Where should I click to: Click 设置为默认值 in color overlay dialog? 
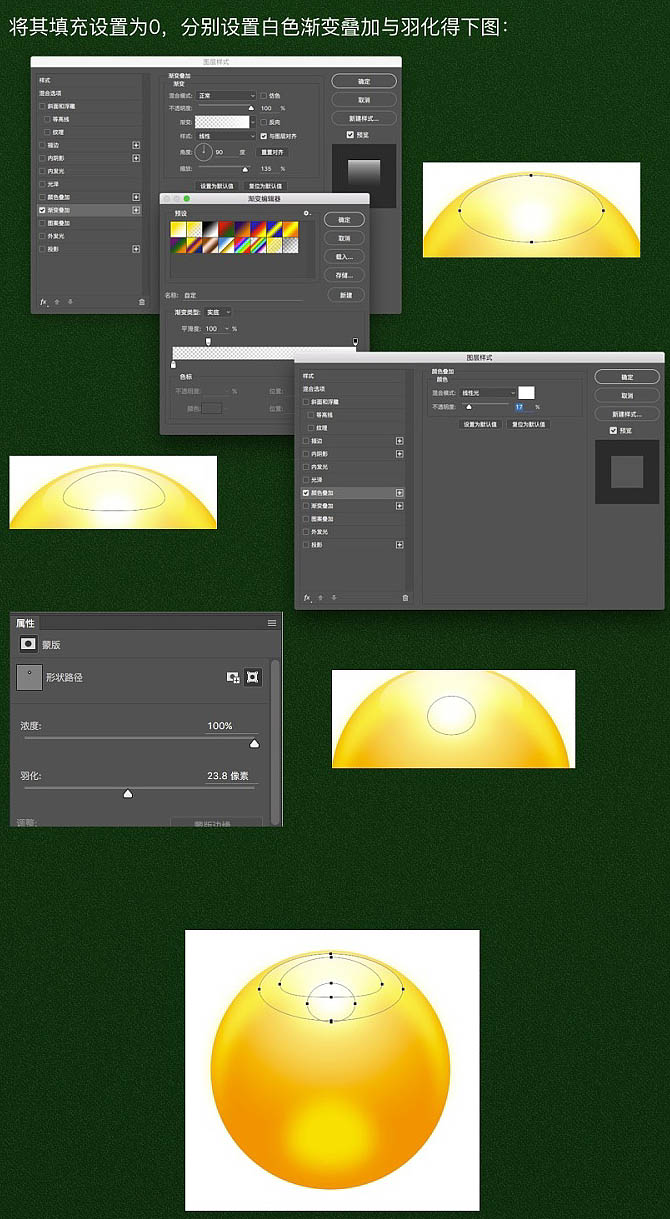(480, 424)
